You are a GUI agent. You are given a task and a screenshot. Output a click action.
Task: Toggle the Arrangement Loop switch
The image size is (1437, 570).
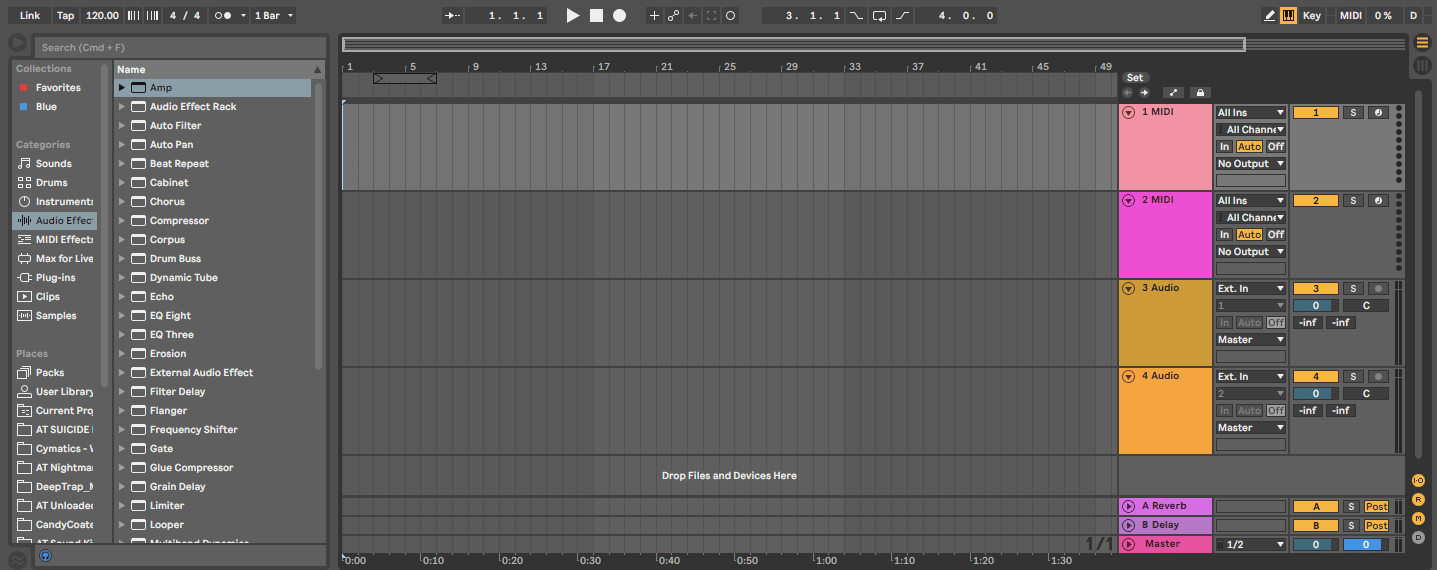(x=879, y=15)
